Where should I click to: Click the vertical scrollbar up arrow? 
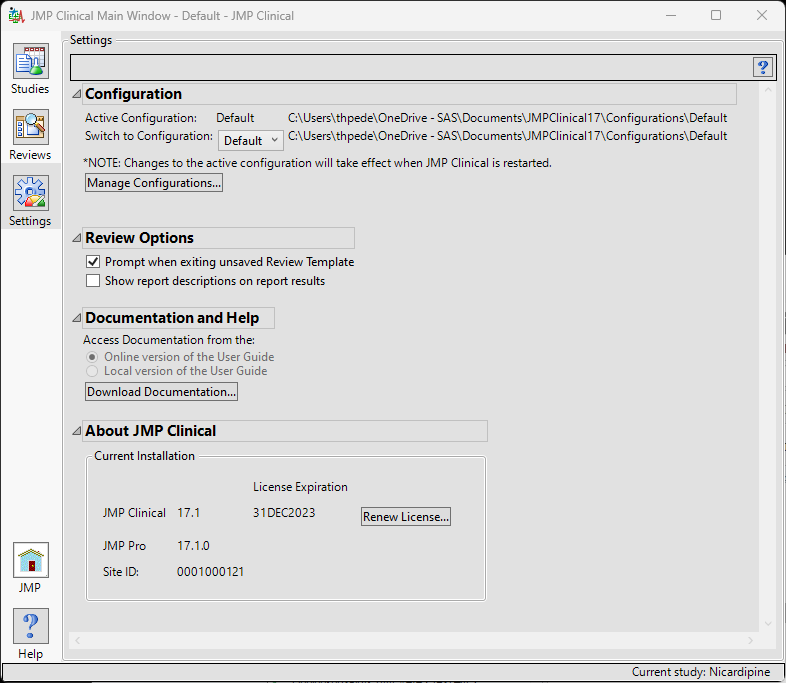768,90
